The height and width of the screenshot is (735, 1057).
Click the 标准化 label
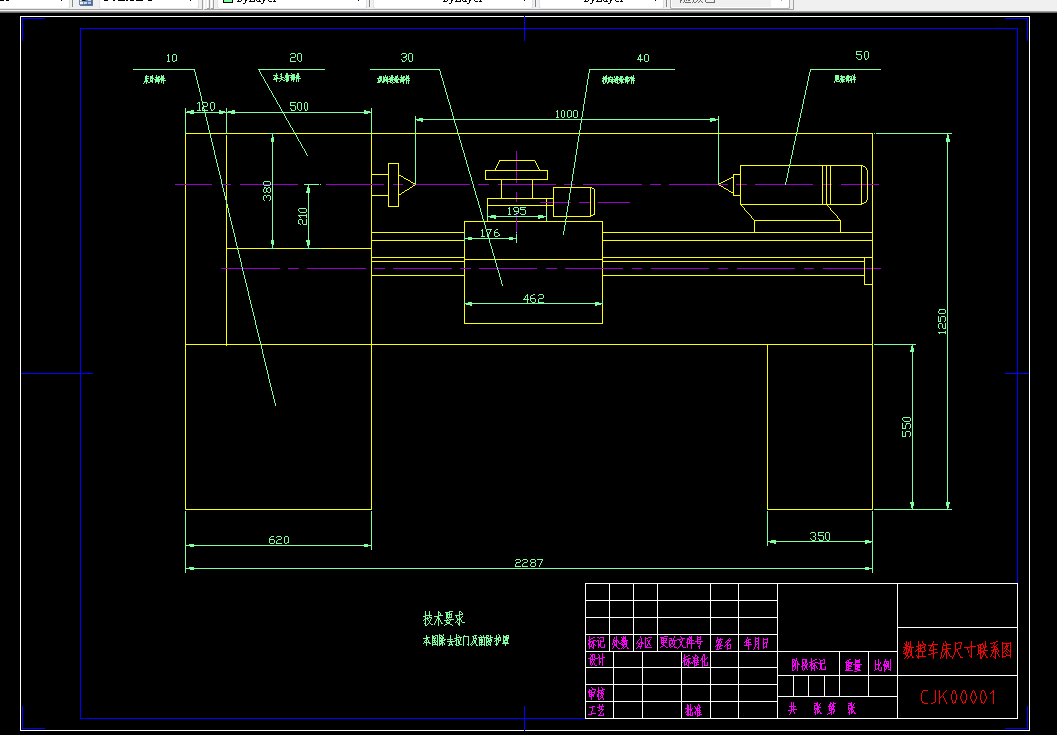coord(696,661)
